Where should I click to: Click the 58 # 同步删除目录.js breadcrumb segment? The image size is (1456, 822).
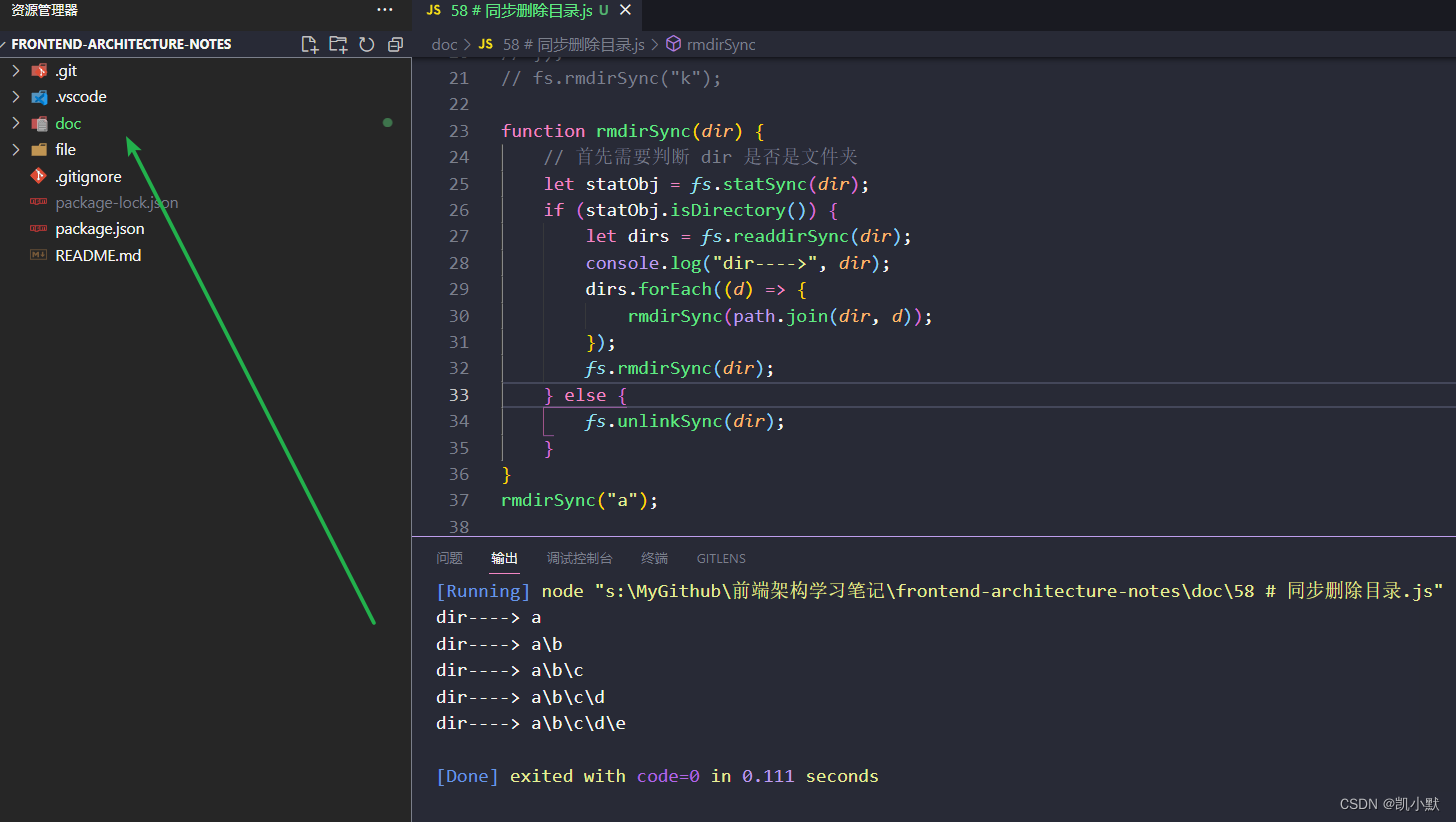click(573, 44)
